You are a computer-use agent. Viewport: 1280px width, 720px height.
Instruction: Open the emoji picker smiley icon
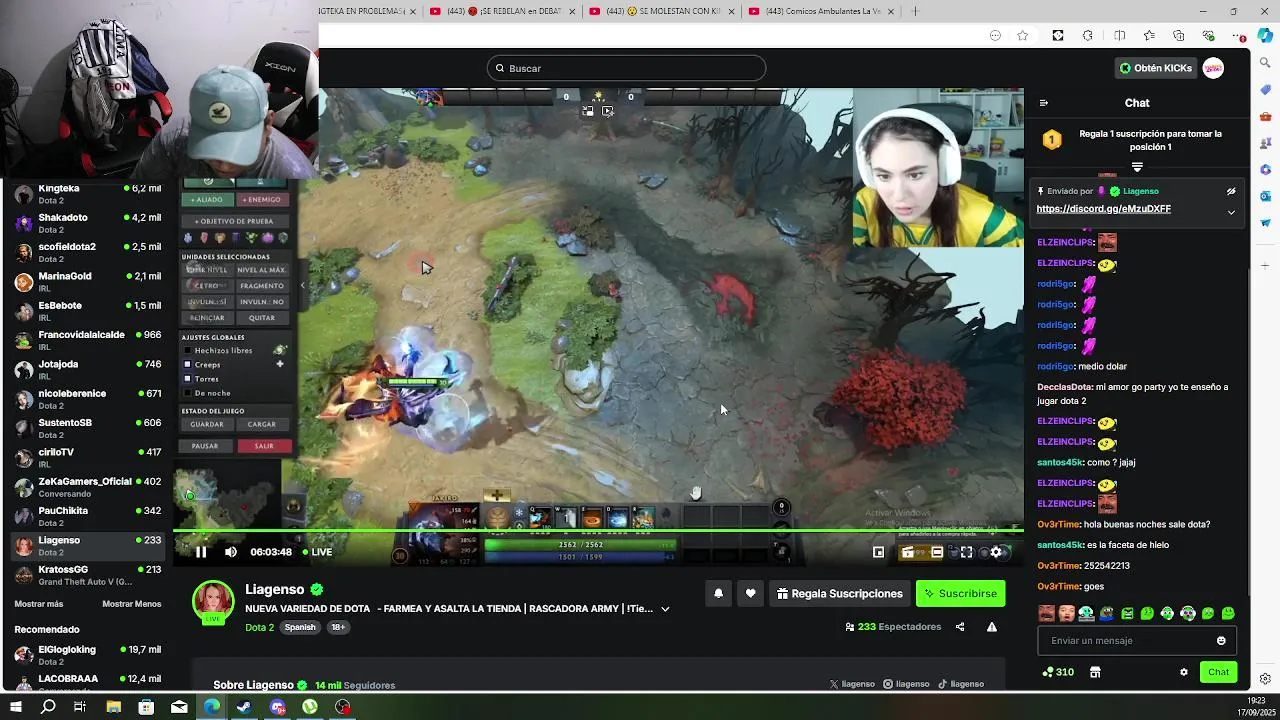click(x=1221, y=641)
